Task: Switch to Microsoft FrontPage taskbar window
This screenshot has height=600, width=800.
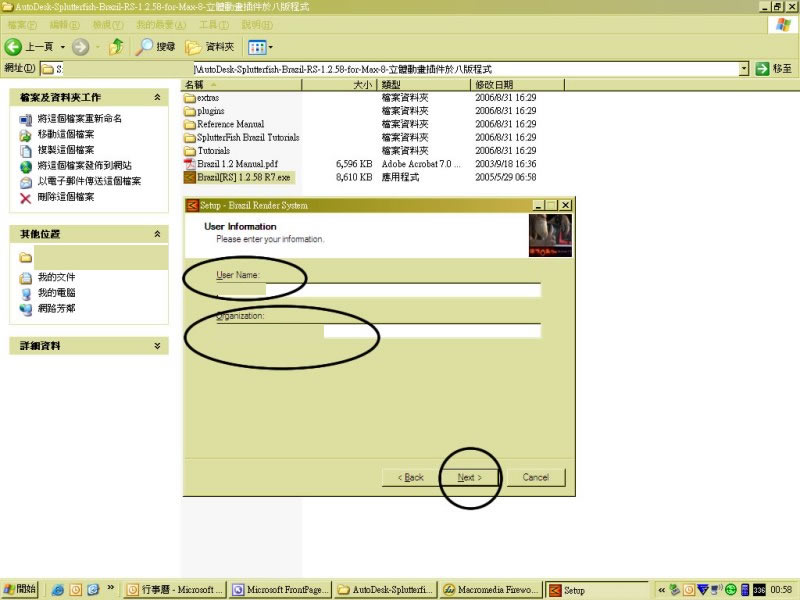Action: [x=281, y=590]
